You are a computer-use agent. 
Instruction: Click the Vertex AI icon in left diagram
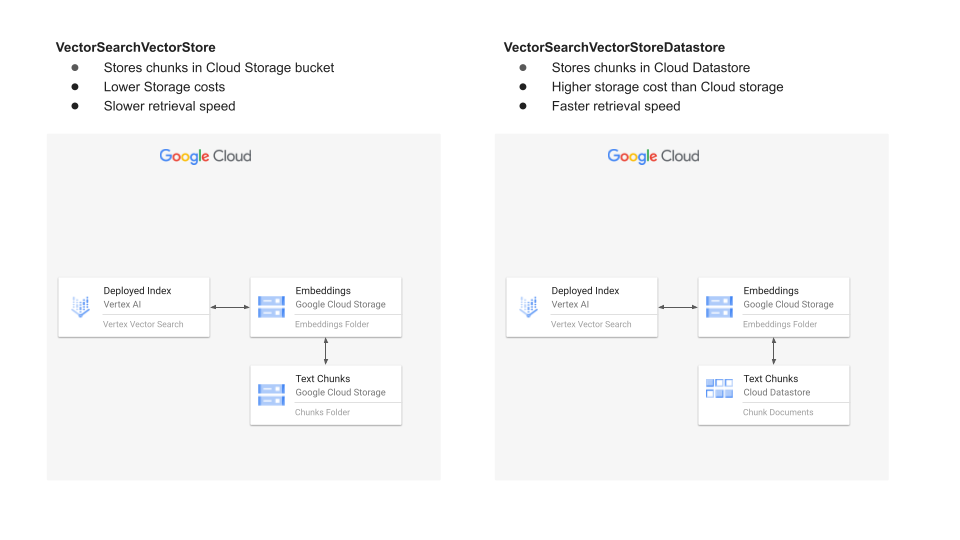point(80,307)
